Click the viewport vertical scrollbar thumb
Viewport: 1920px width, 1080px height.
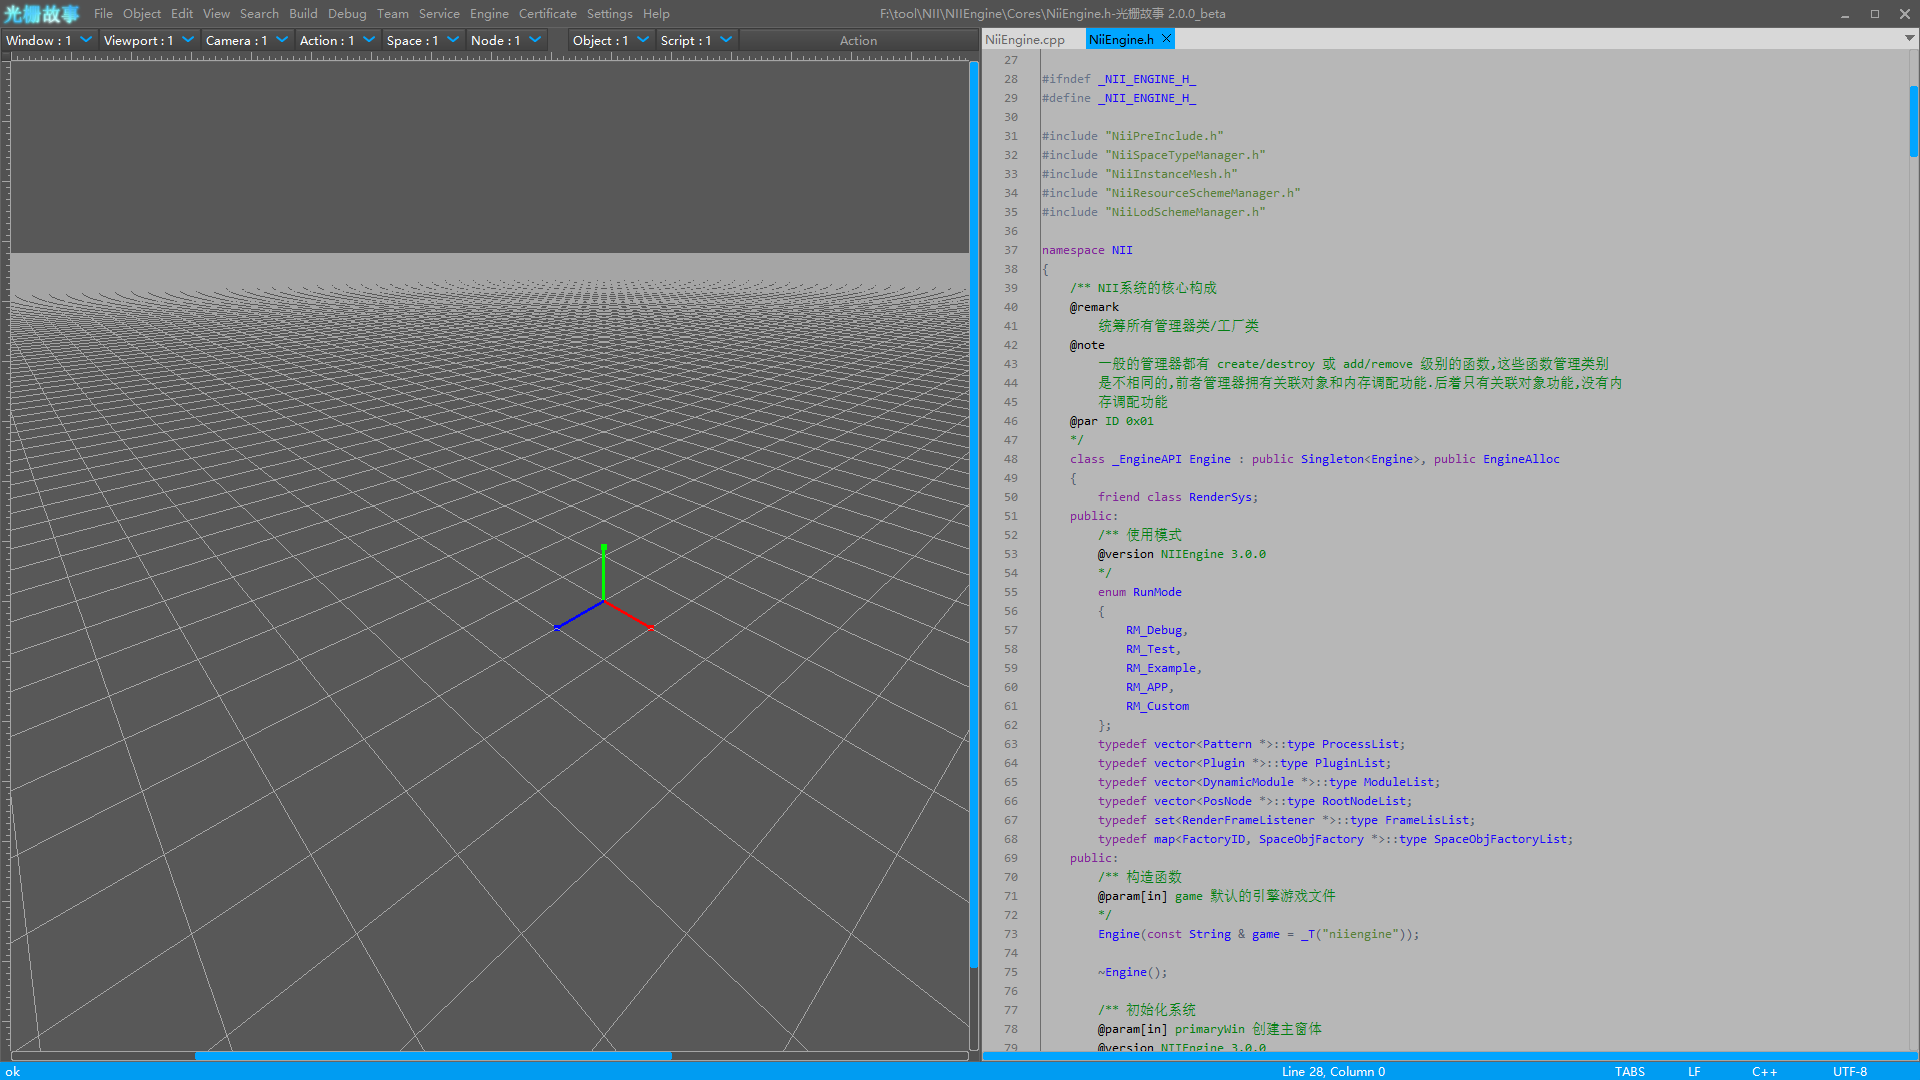click(x=973, y=514)
